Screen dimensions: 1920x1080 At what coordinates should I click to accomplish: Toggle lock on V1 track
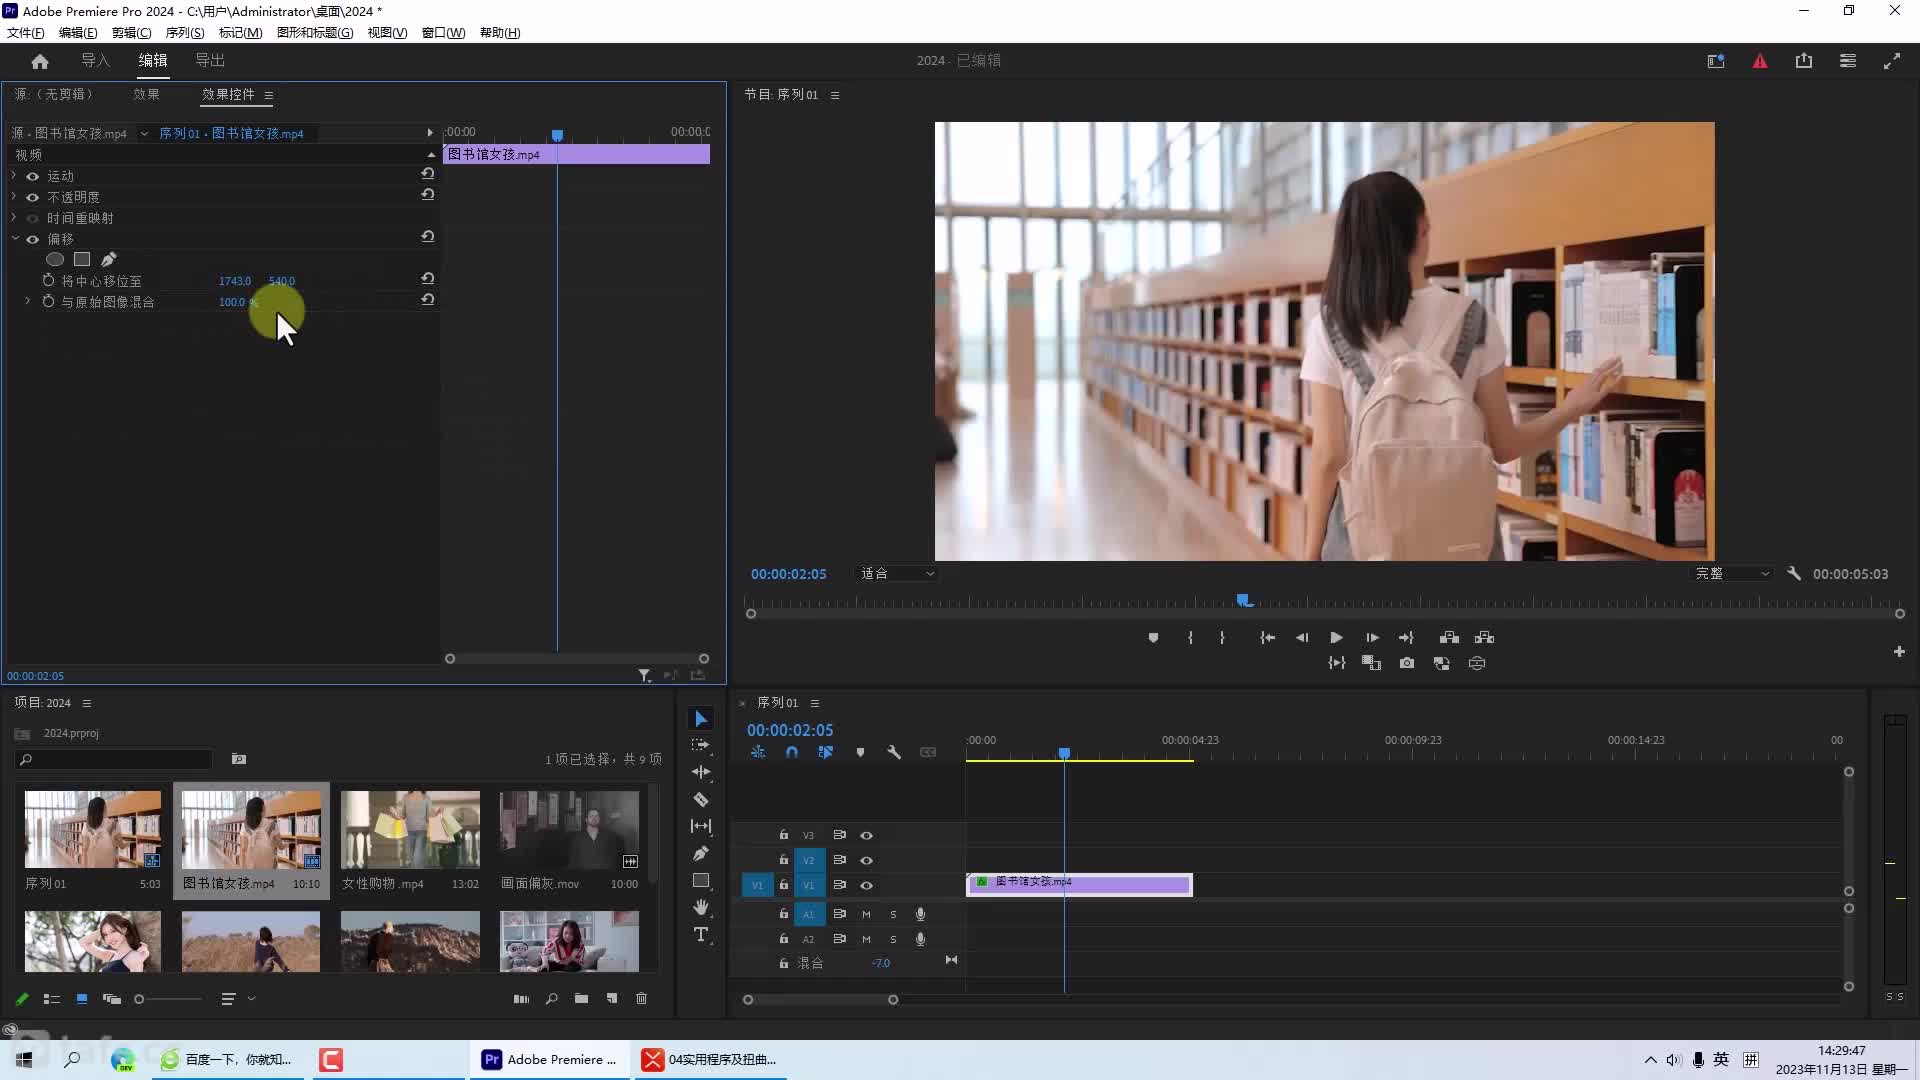(784, 885)
